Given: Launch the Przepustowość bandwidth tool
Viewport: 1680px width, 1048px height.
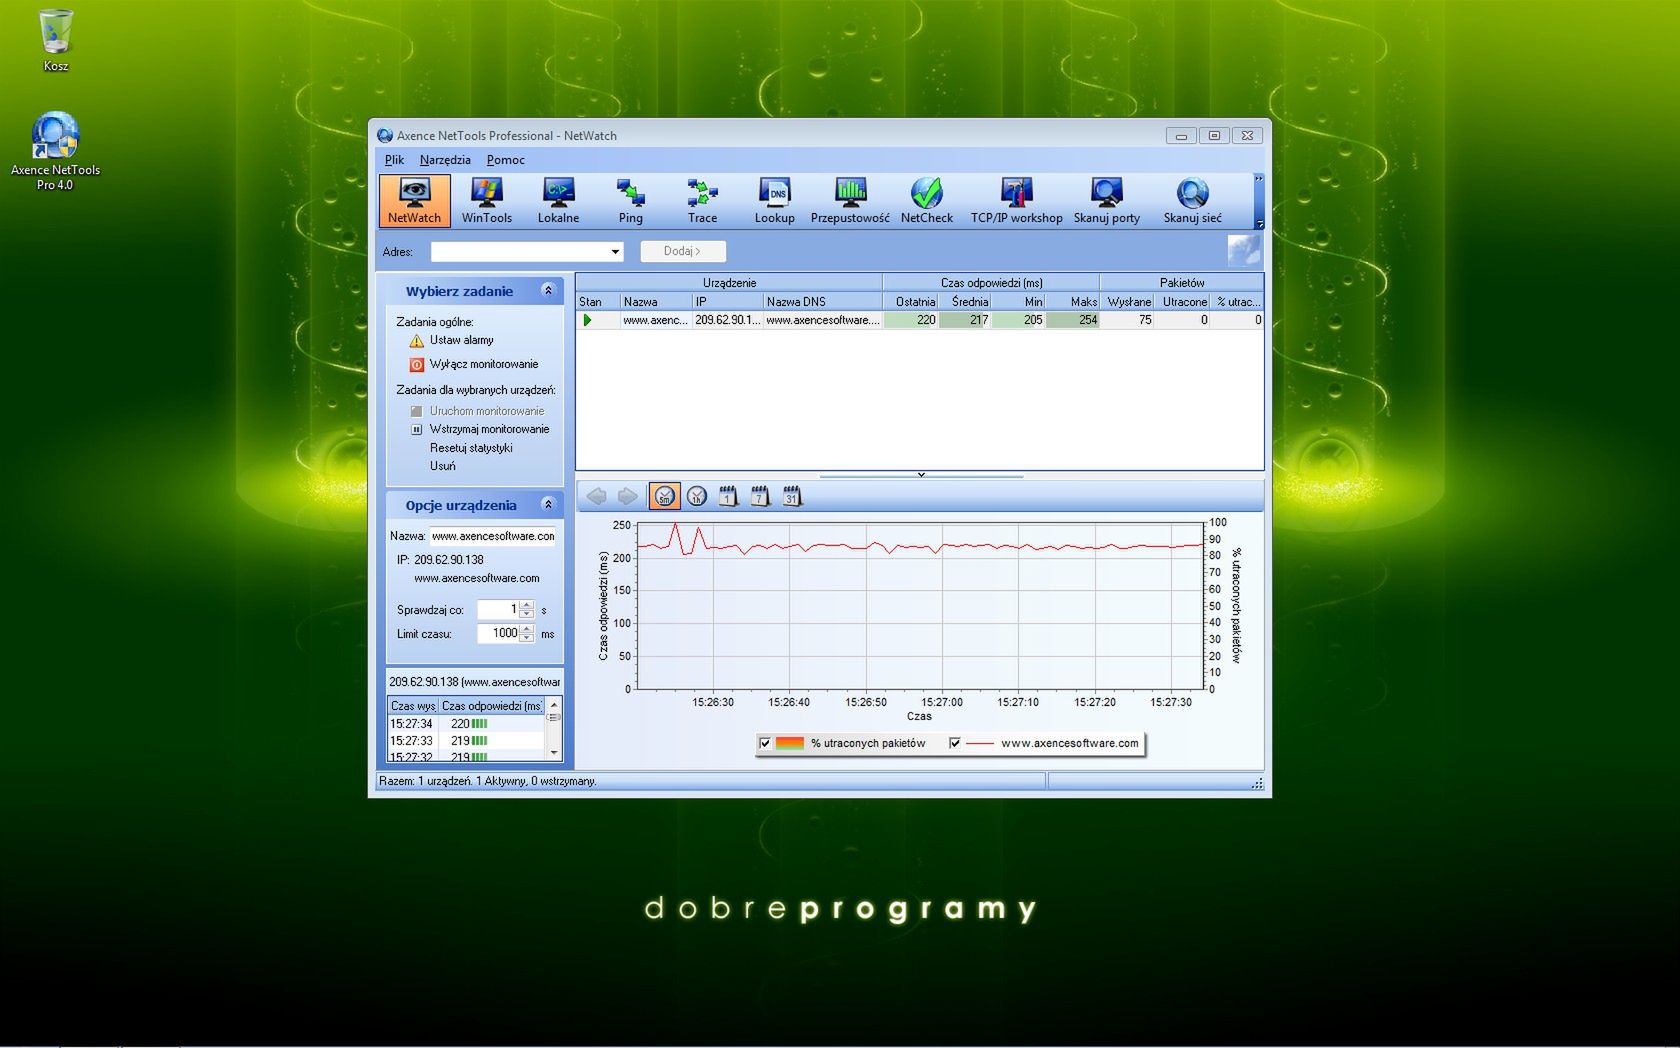Looking at the screenshot, I should point(849,200).
